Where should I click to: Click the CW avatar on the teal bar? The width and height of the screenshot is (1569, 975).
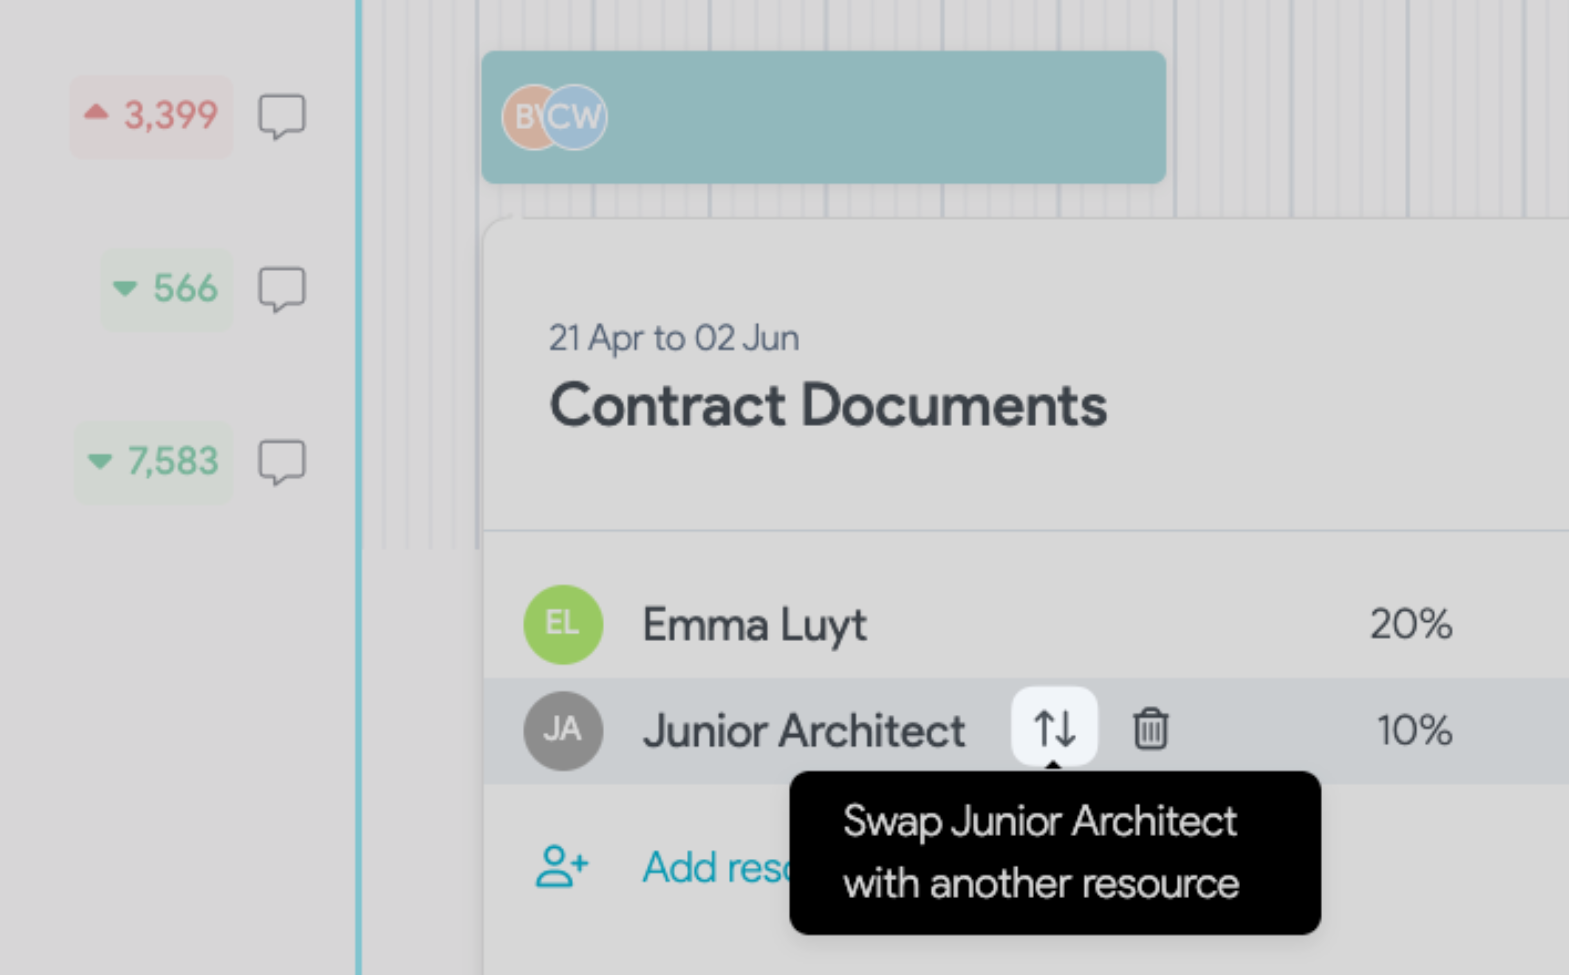(x=575, y=117)
